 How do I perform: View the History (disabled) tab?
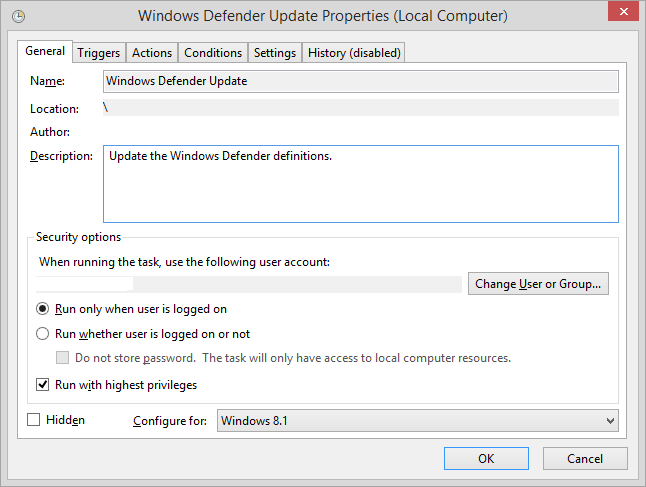point(354,53)
